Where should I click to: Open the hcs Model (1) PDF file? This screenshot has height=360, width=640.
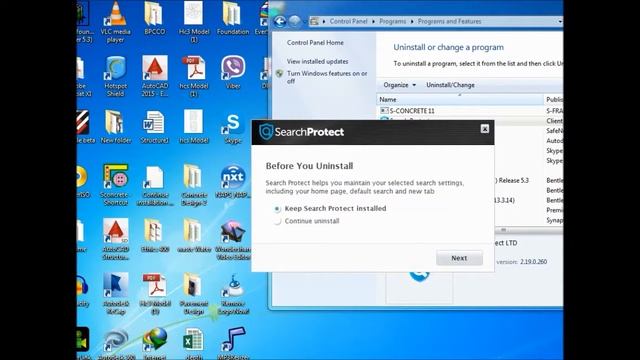(x=193, y=76)
